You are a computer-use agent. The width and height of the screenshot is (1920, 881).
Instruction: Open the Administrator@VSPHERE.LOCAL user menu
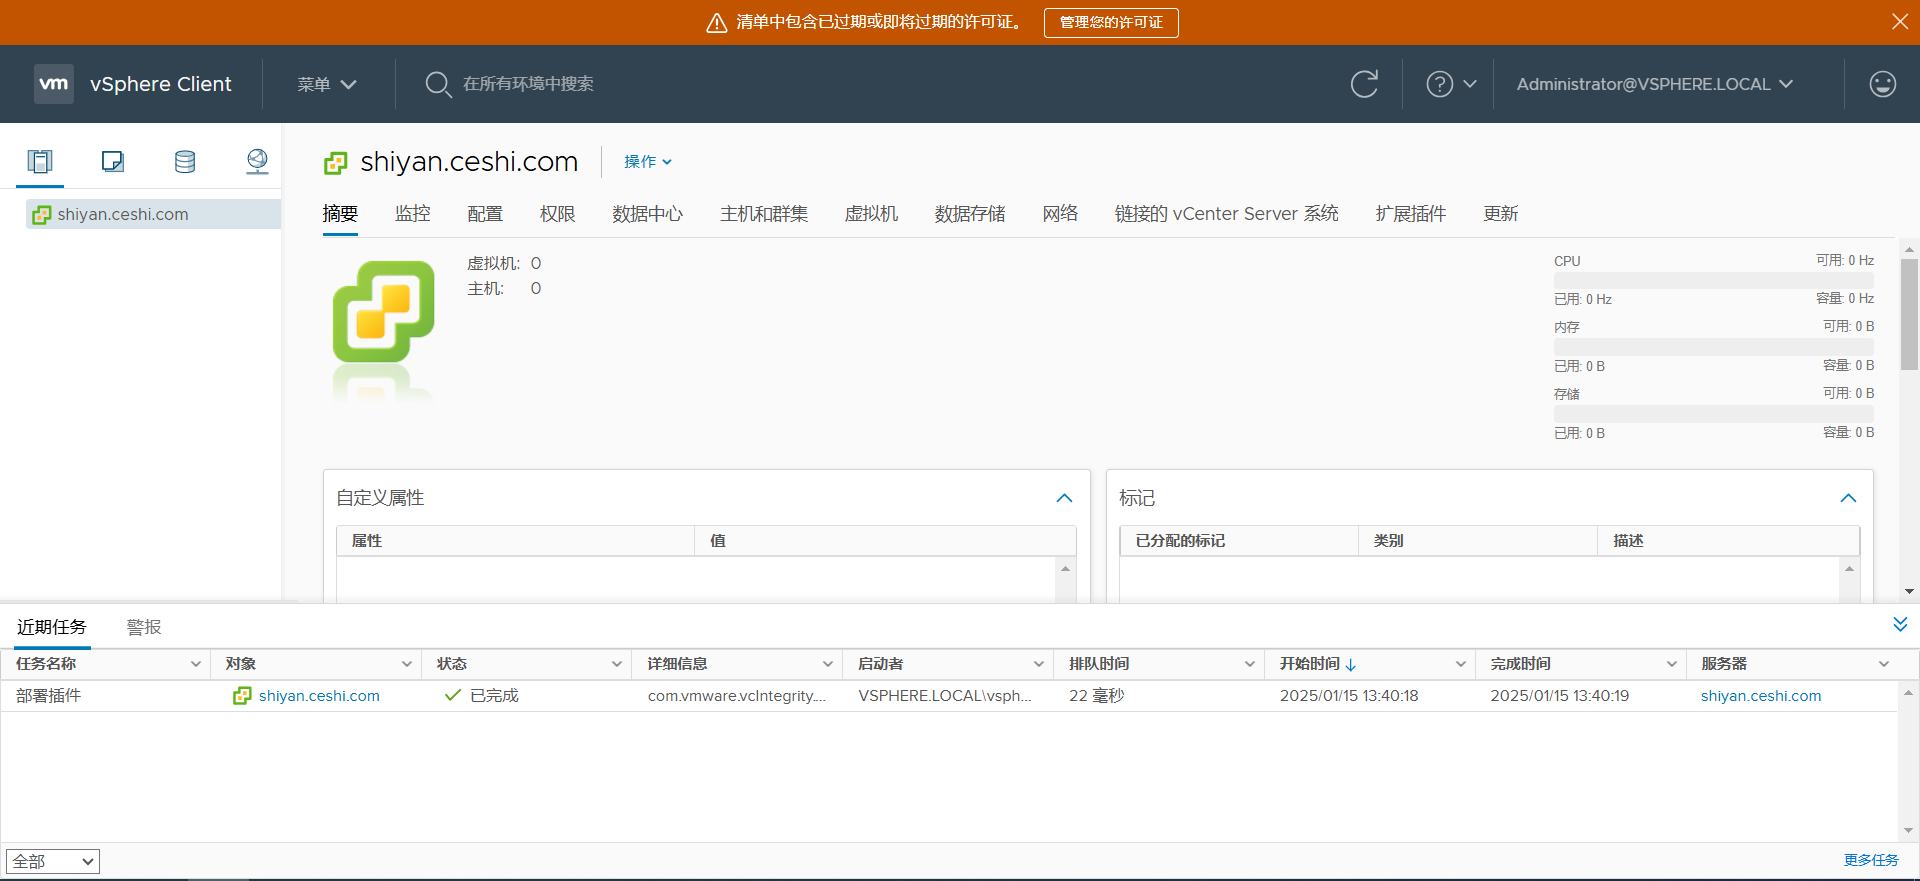(x=1655, y=84)
